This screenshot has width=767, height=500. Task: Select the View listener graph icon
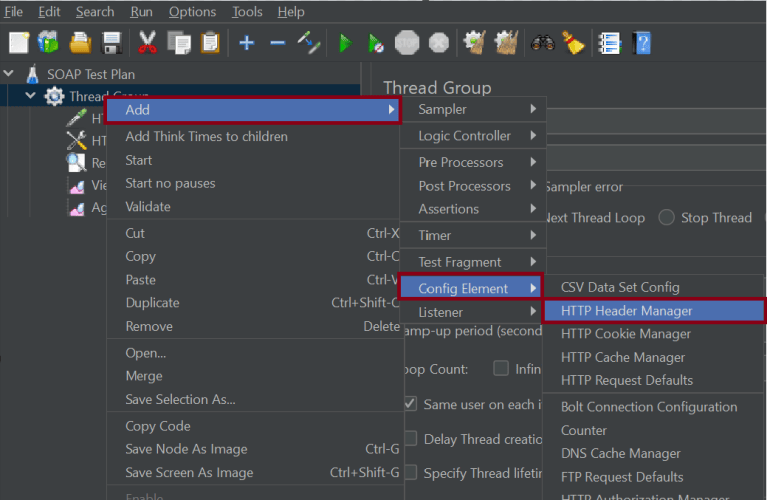[77, 186]
